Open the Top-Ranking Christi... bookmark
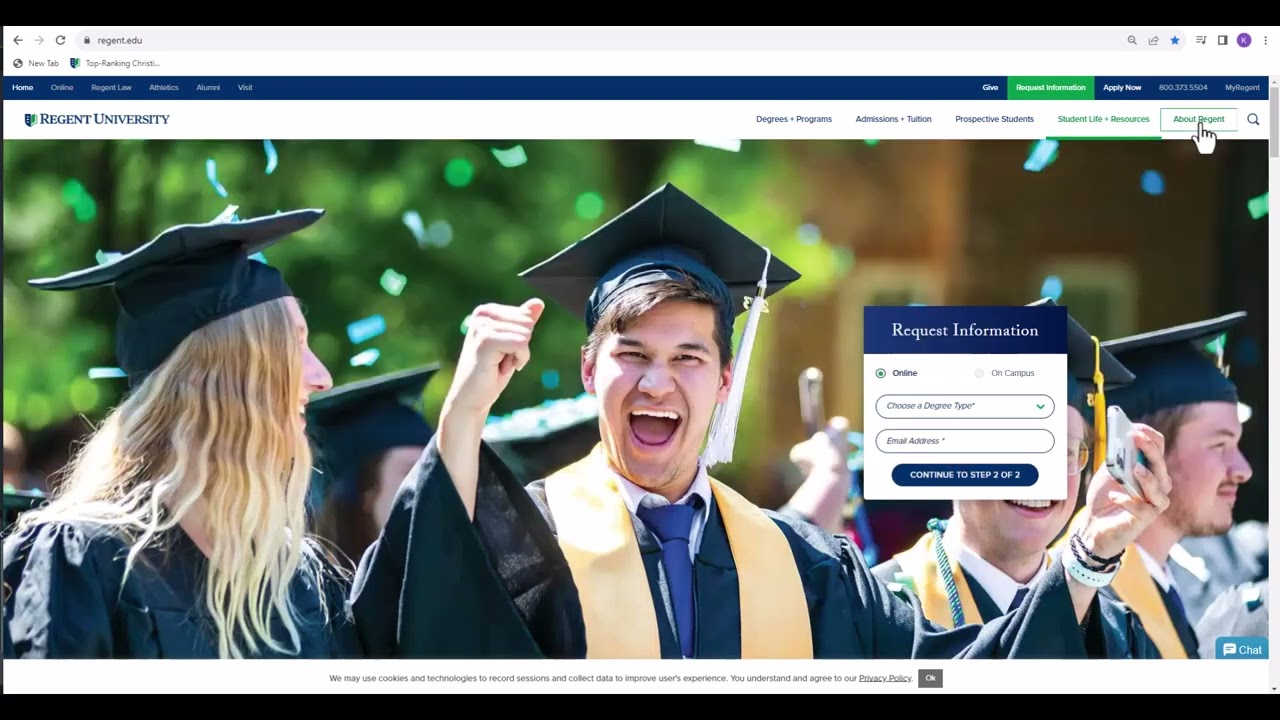Screen dimensions: 1280x720 115,63
